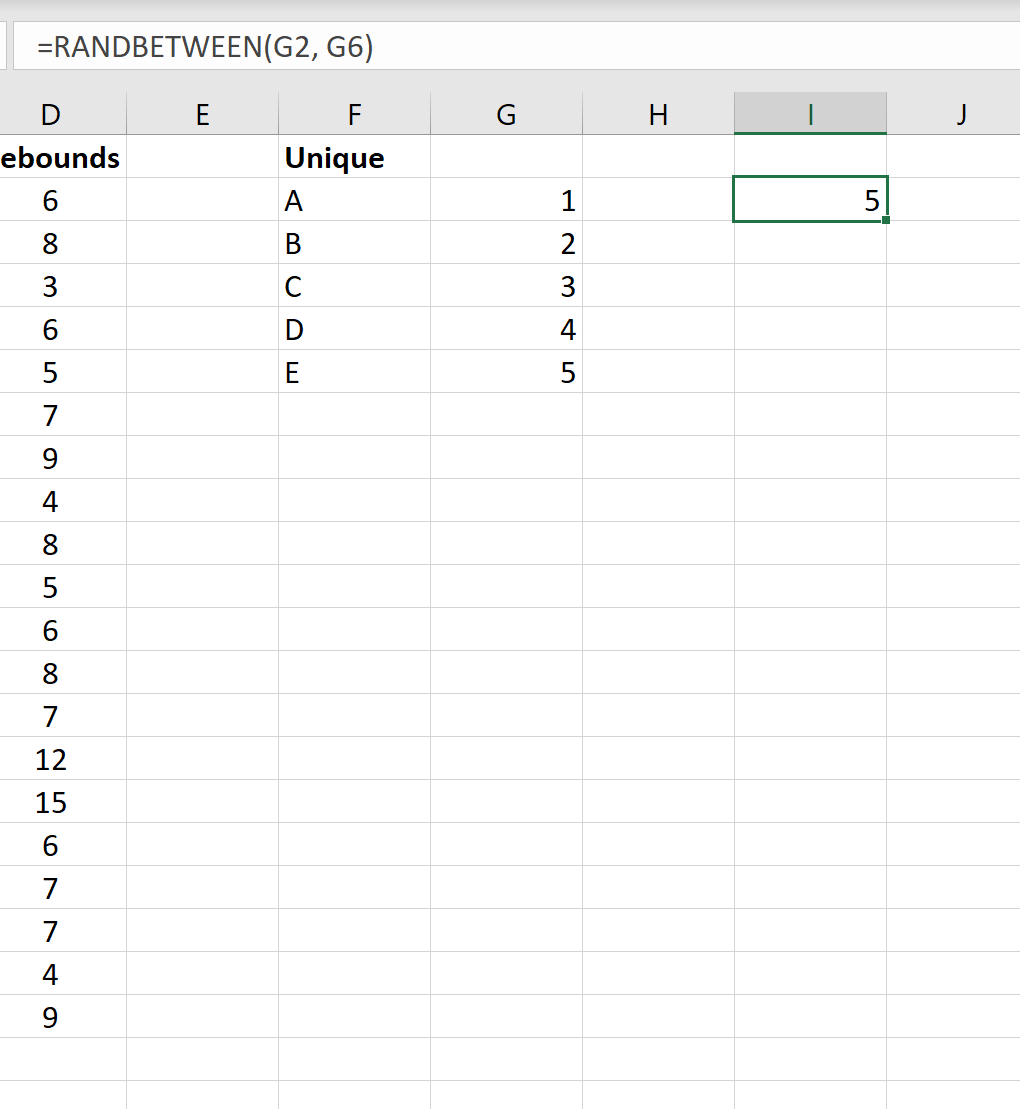
Task: Click cell with letter E in column F
Action: (354, 374)
